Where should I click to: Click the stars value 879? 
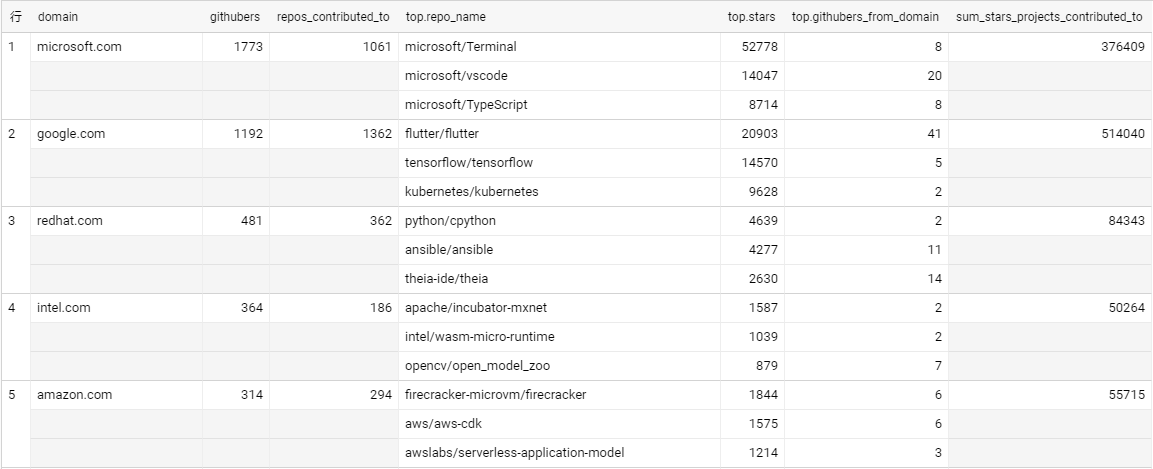pyautogui.click(x=767, y=366)
